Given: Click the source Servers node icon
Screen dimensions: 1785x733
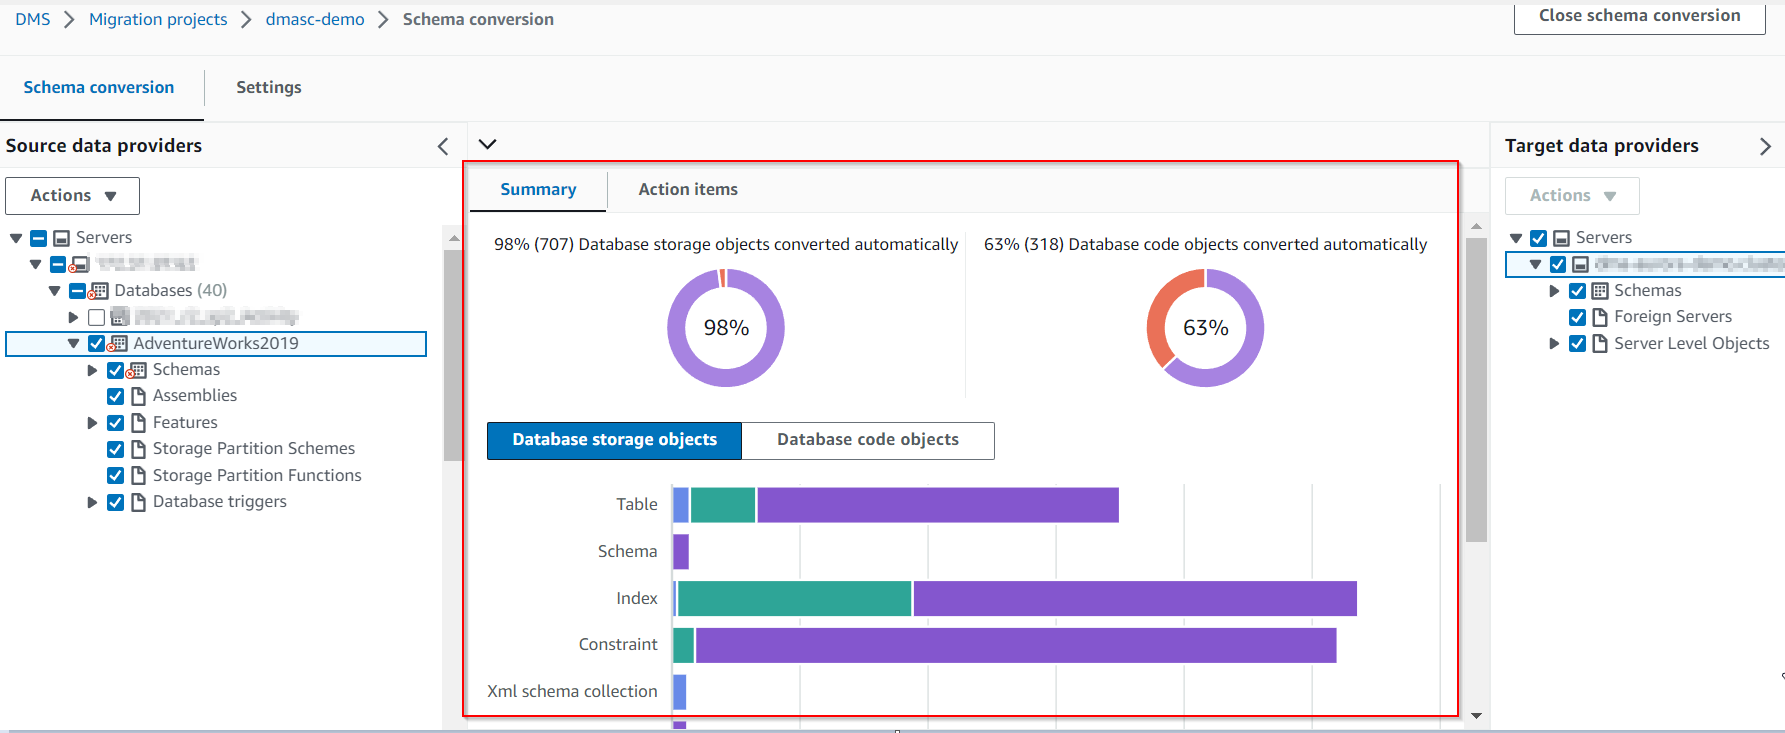Looking at the screenshot, I should click(x=62, y=238).
